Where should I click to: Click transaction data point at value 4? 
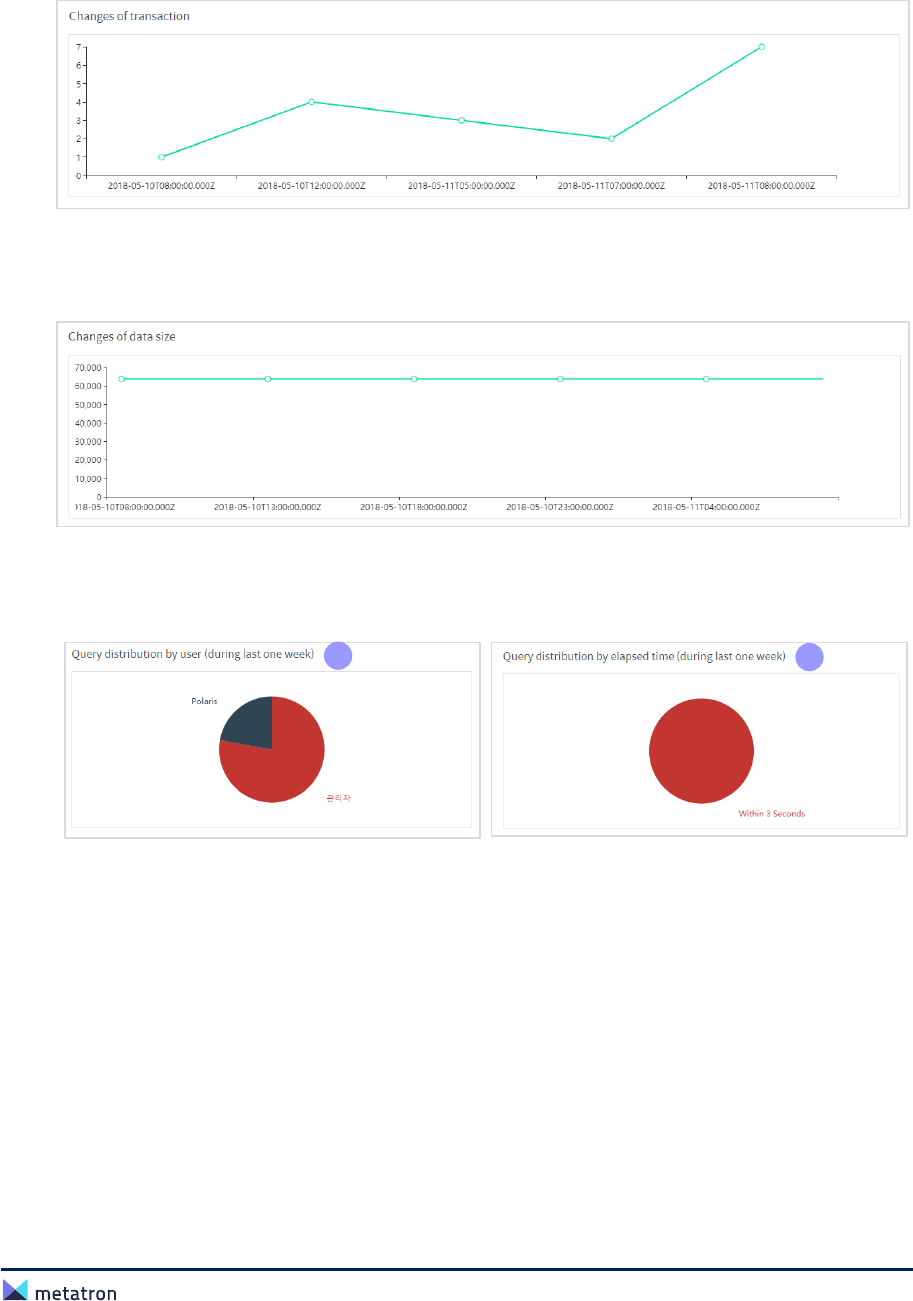coord(312,102)
